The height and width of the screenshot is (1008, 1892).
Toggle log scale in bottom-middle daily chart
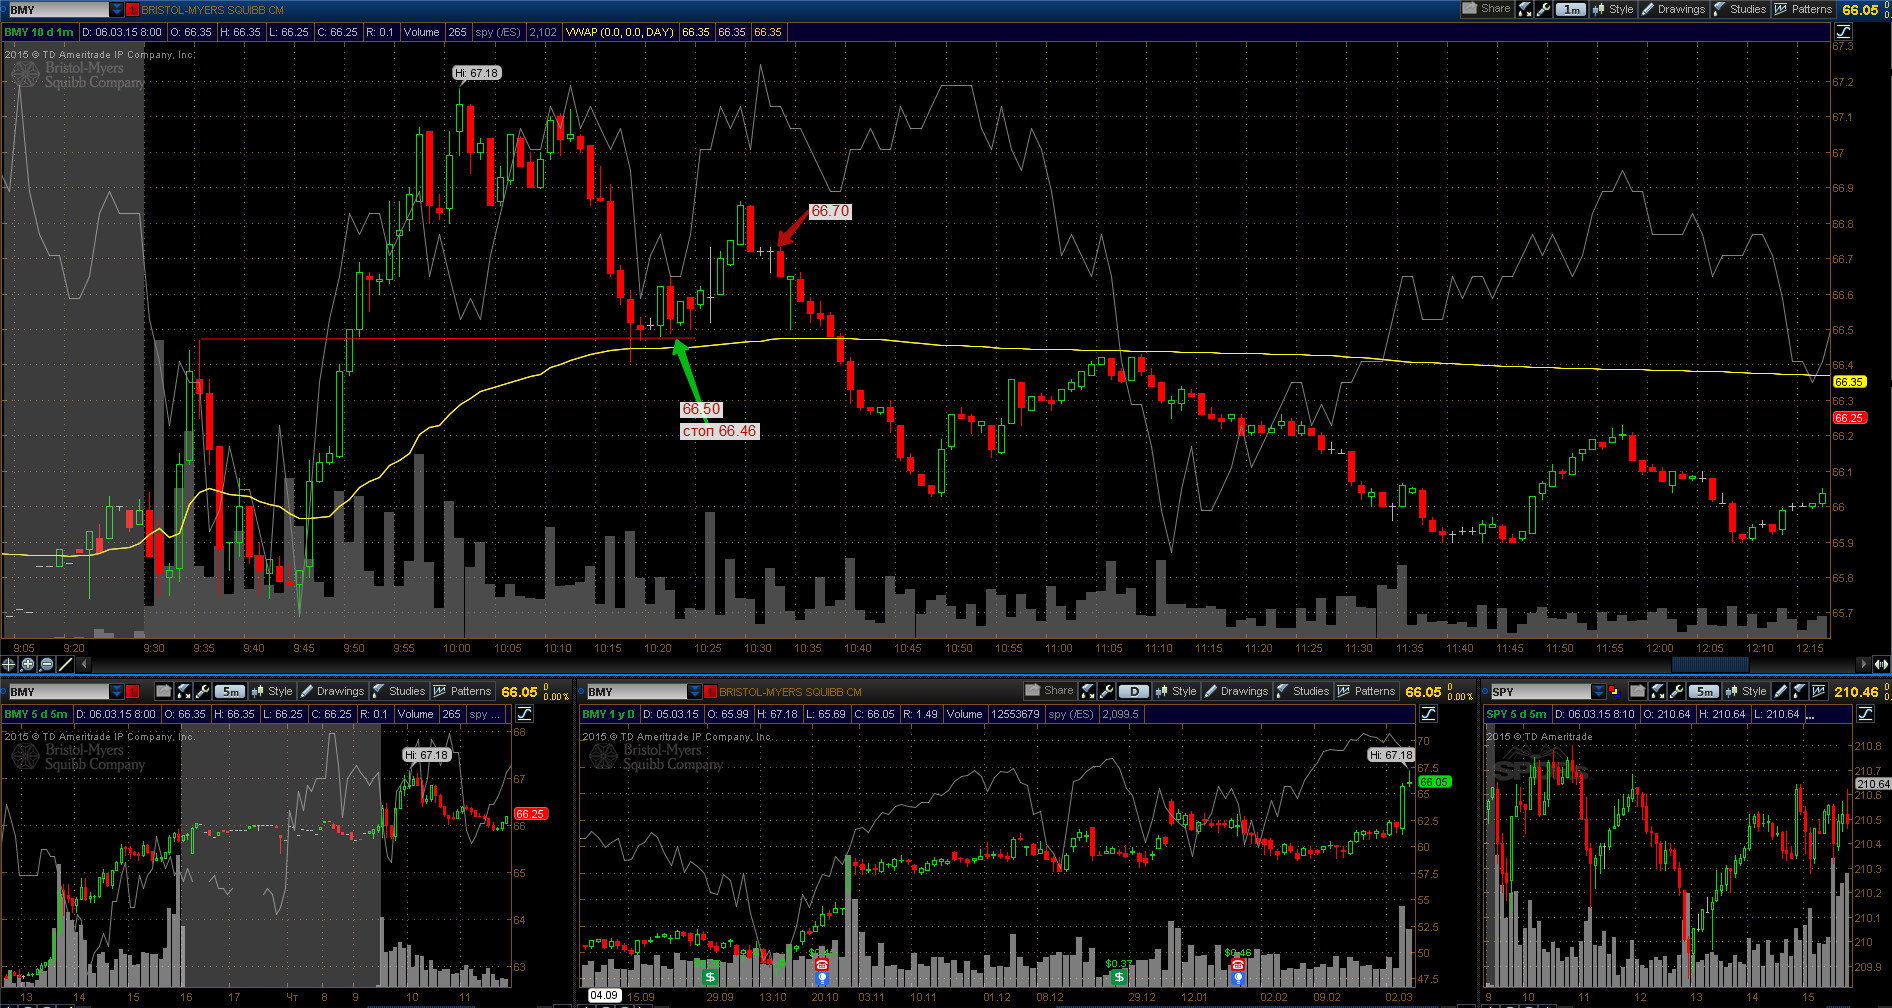point(1429,714)
